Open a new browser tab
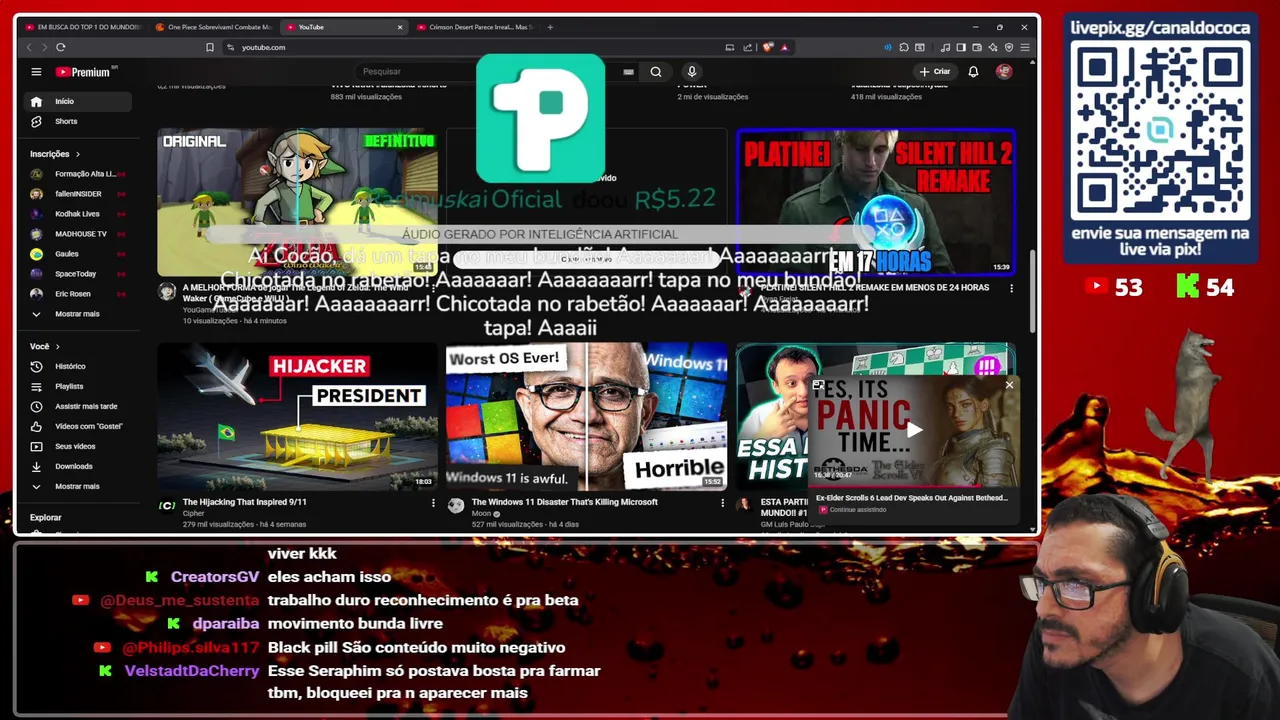Viewport: 1280px width, 720px height. coord(550,27)
